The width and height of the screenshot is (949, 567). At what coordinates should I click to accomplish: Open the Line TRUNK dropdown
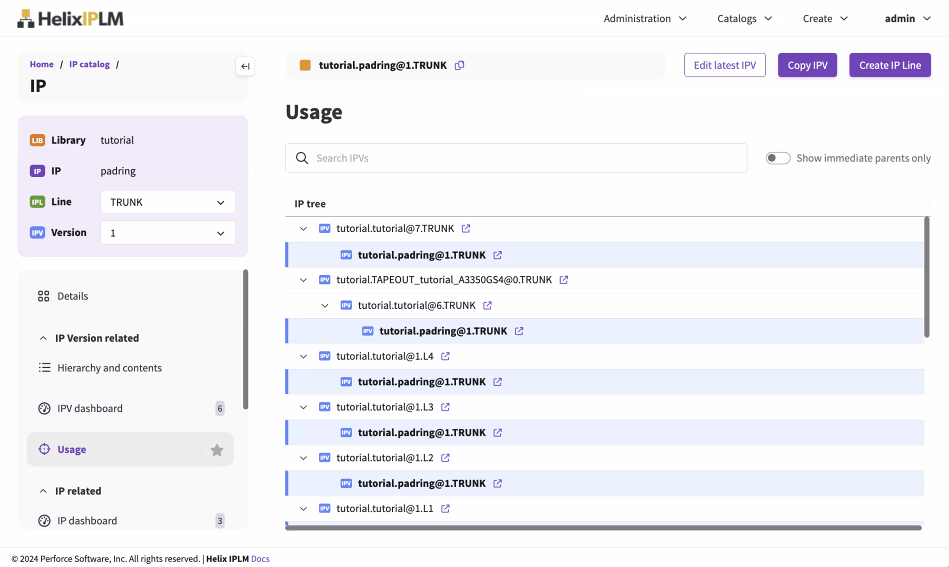(x=168, y=202)
